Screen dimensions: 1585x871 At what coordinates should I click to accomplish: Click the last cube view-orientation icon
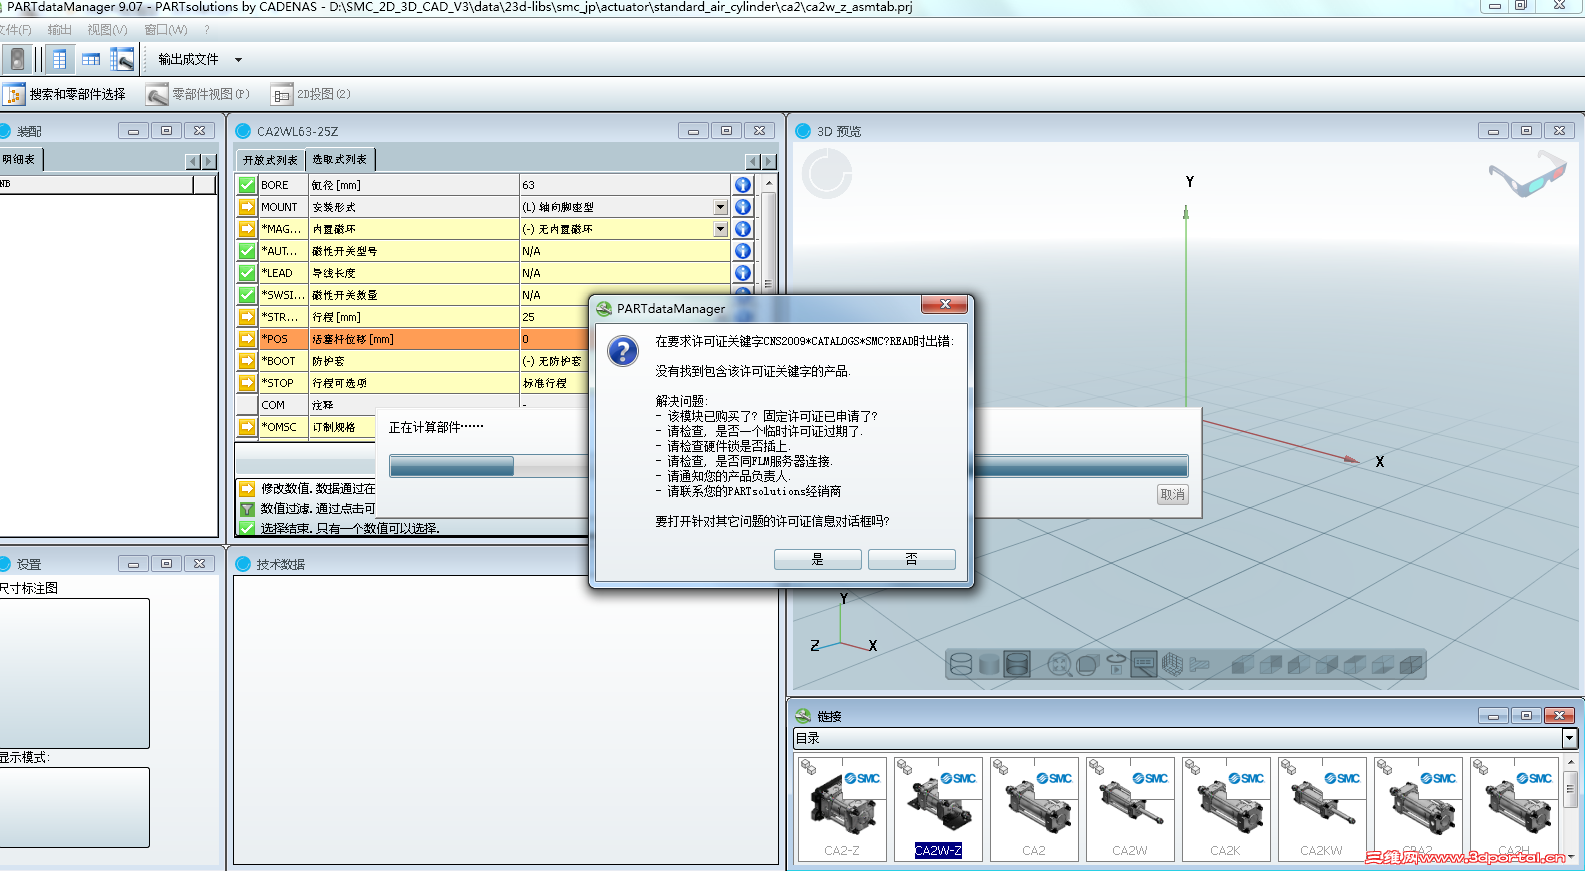pyautogui.click(x=1411, y=664)
